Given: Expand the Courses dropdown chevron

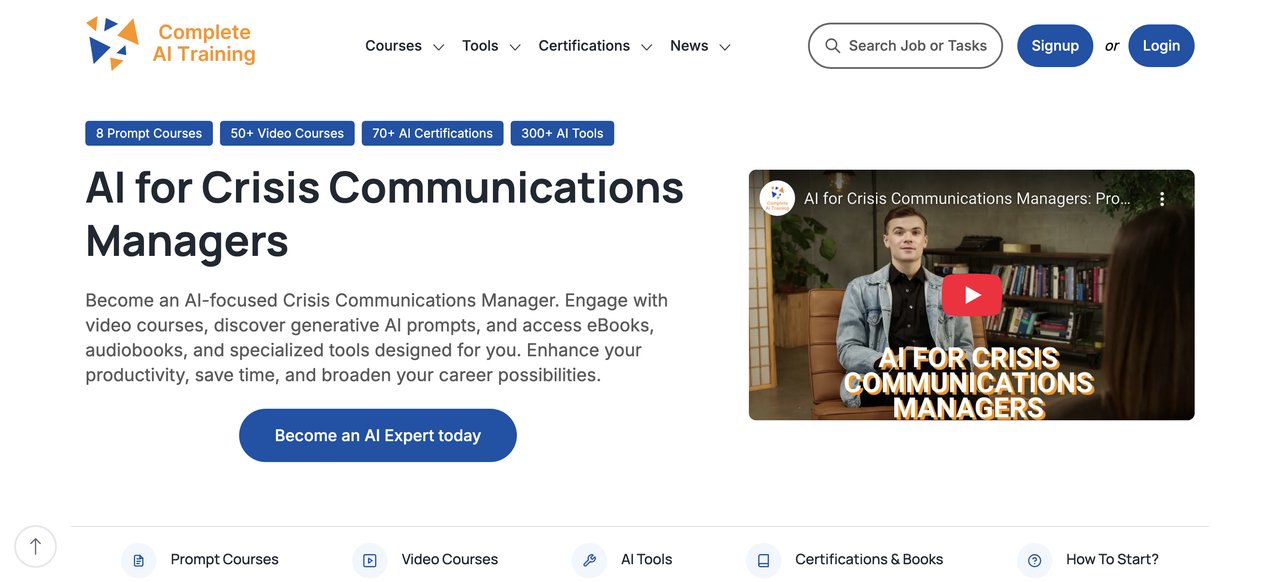Looking at the screenshot, I should point(438,47).
